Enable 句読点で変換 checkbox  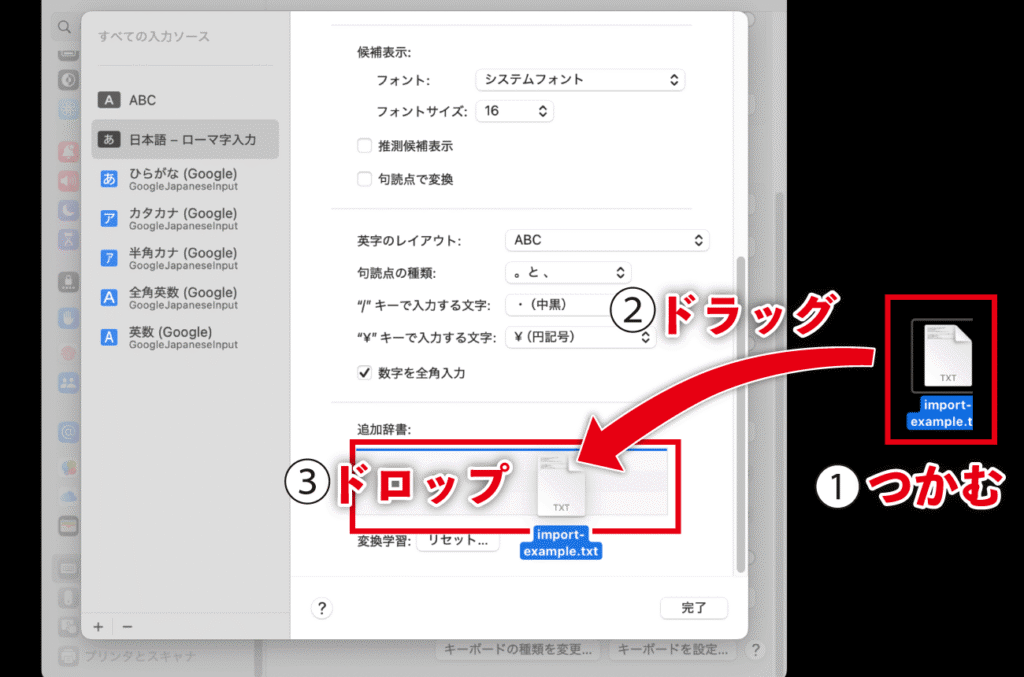[365, 180]
